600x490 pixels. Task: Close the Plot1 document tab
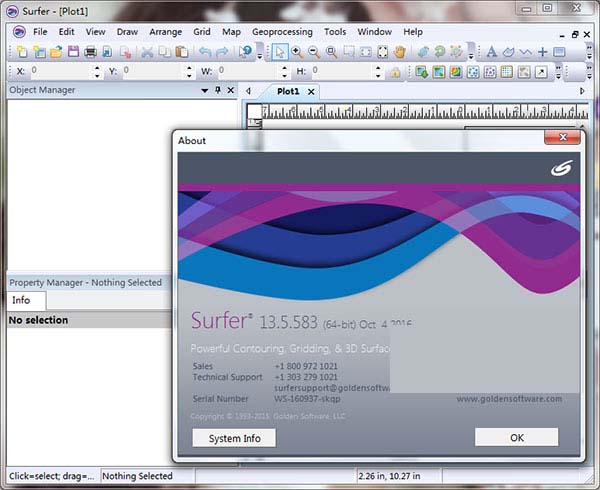(311, 91)
